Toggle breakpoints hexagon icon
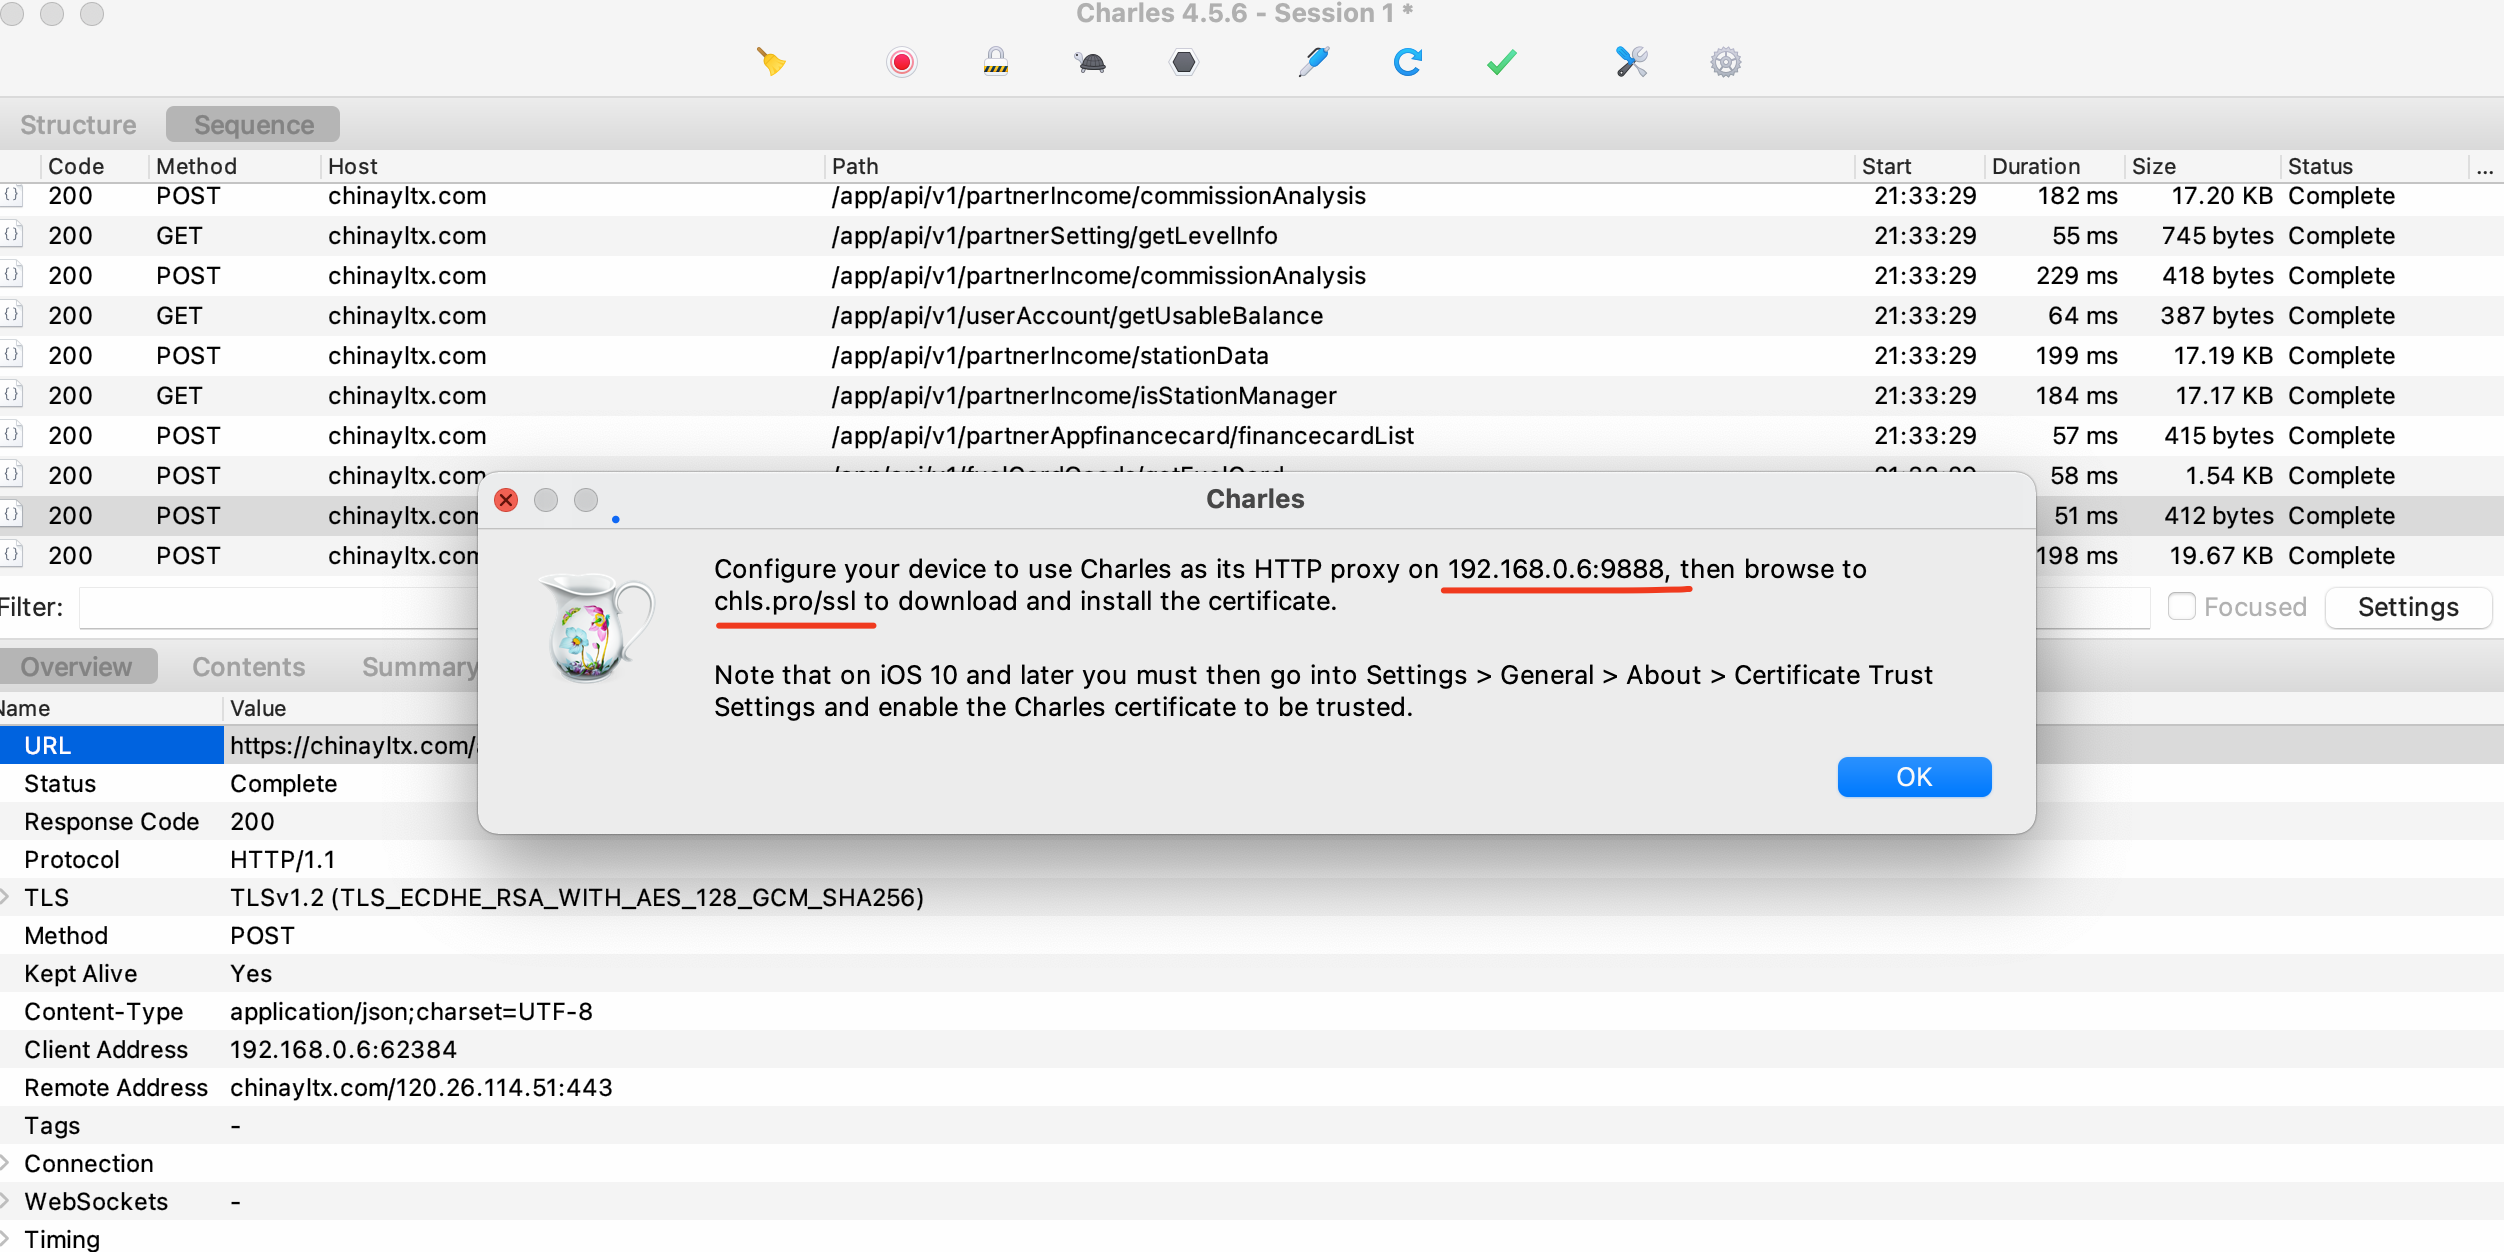Screen dimensions: 2504x1252 click(1183, 62)
